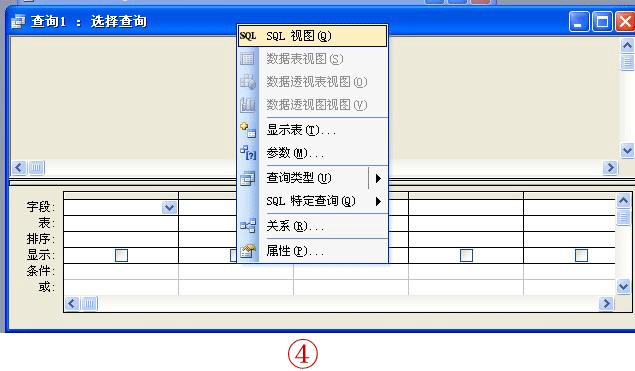Click the 排序 cell in first column

click(x=121, y=239)
